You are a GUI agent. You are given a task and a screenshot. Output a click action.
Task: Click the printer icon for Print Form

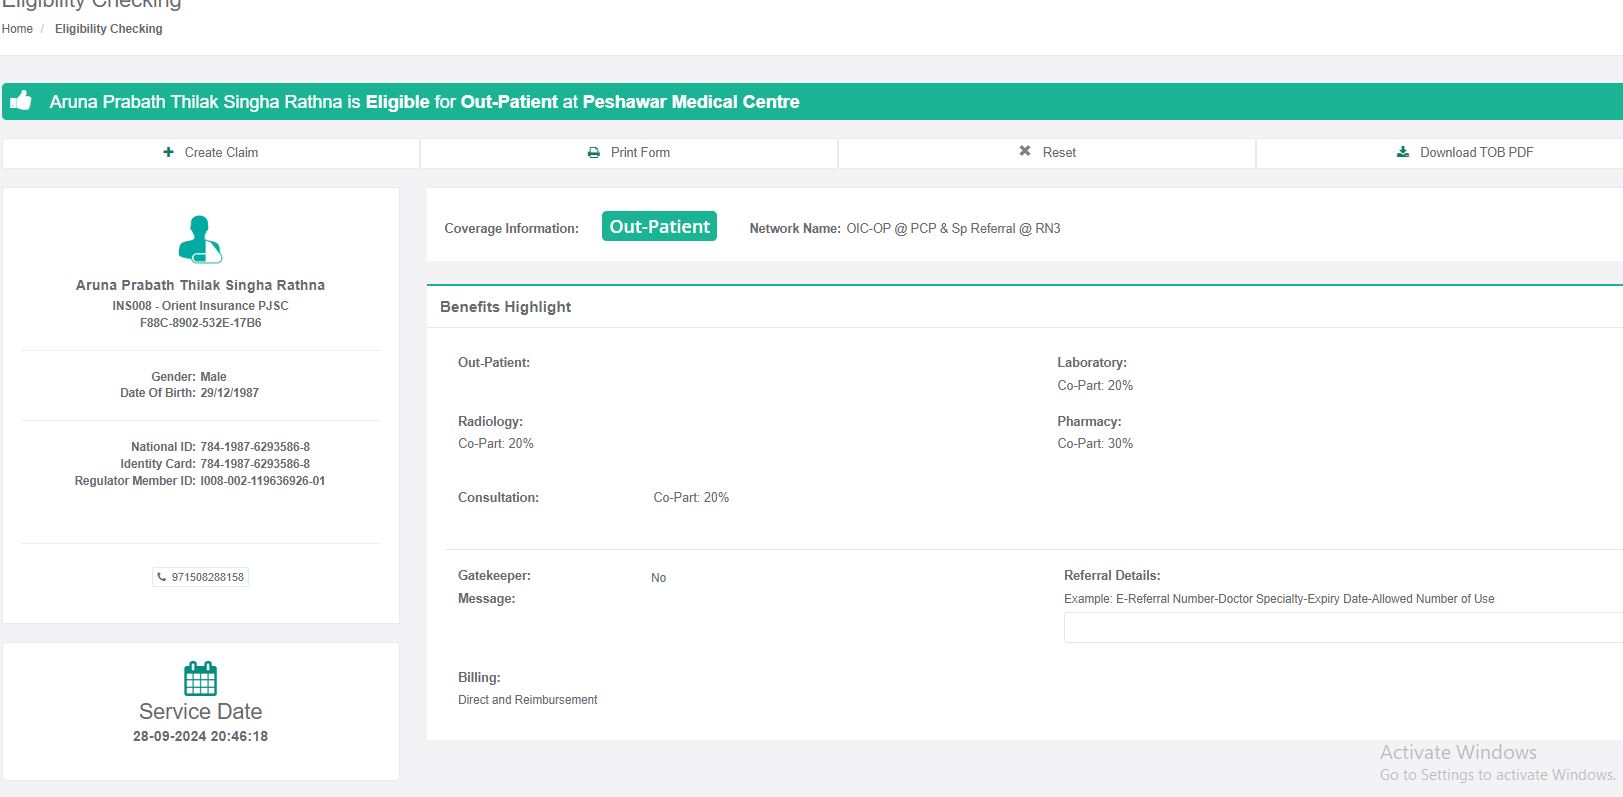pos(593,153)
